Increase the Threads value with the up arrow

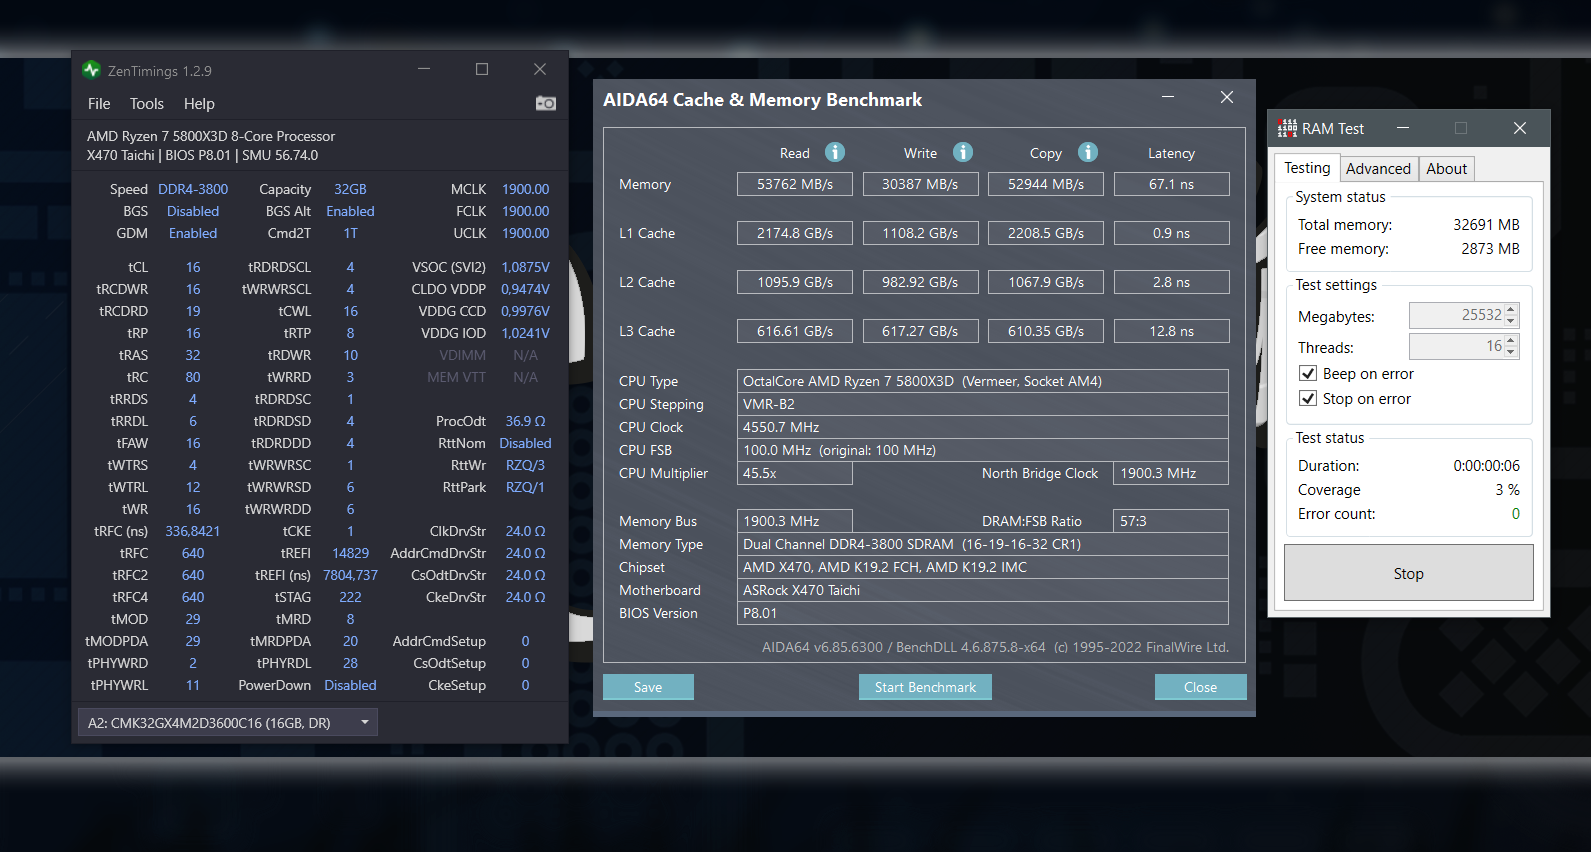point(1511,340)
